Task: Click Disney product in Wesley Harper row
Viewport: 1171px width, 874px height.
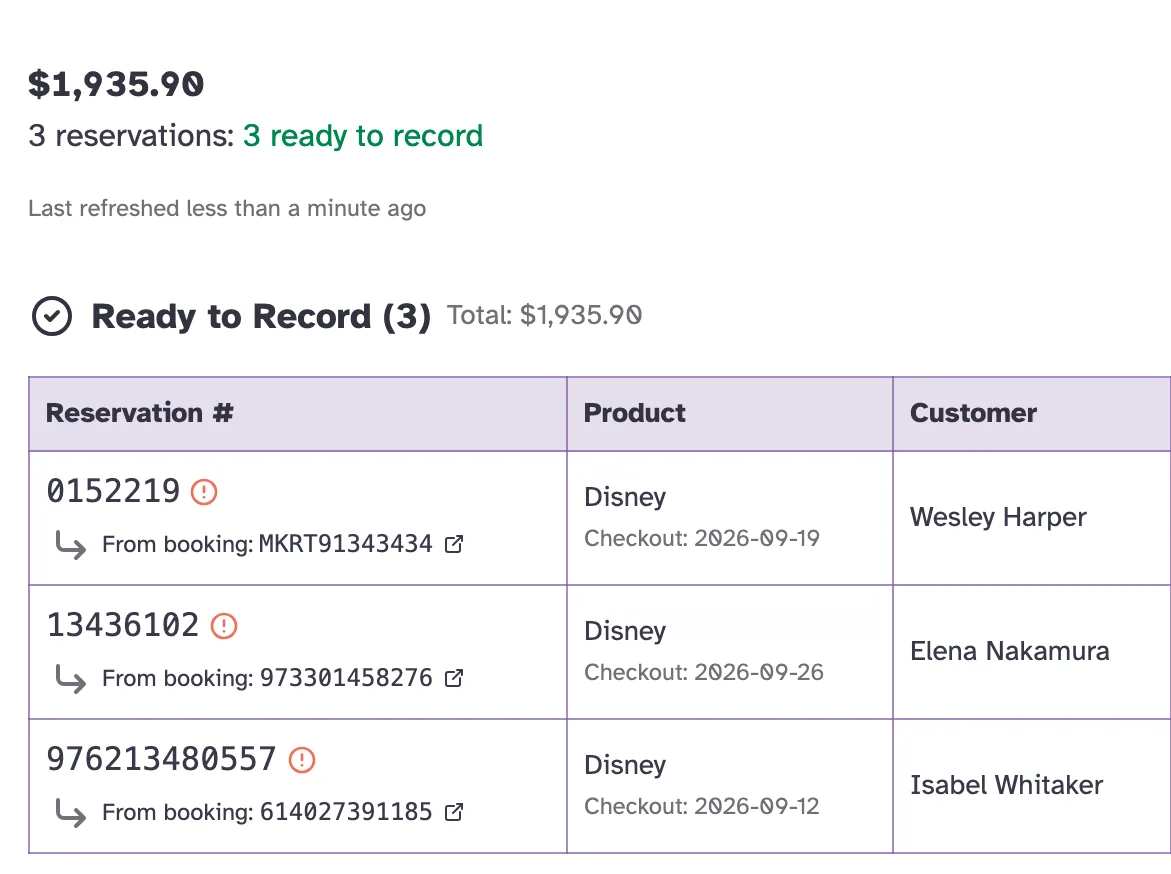Action: 625,498
